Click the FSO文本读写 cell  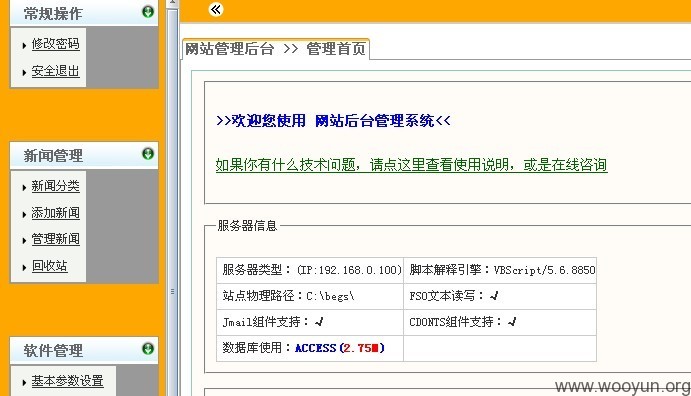pos(500,296)
